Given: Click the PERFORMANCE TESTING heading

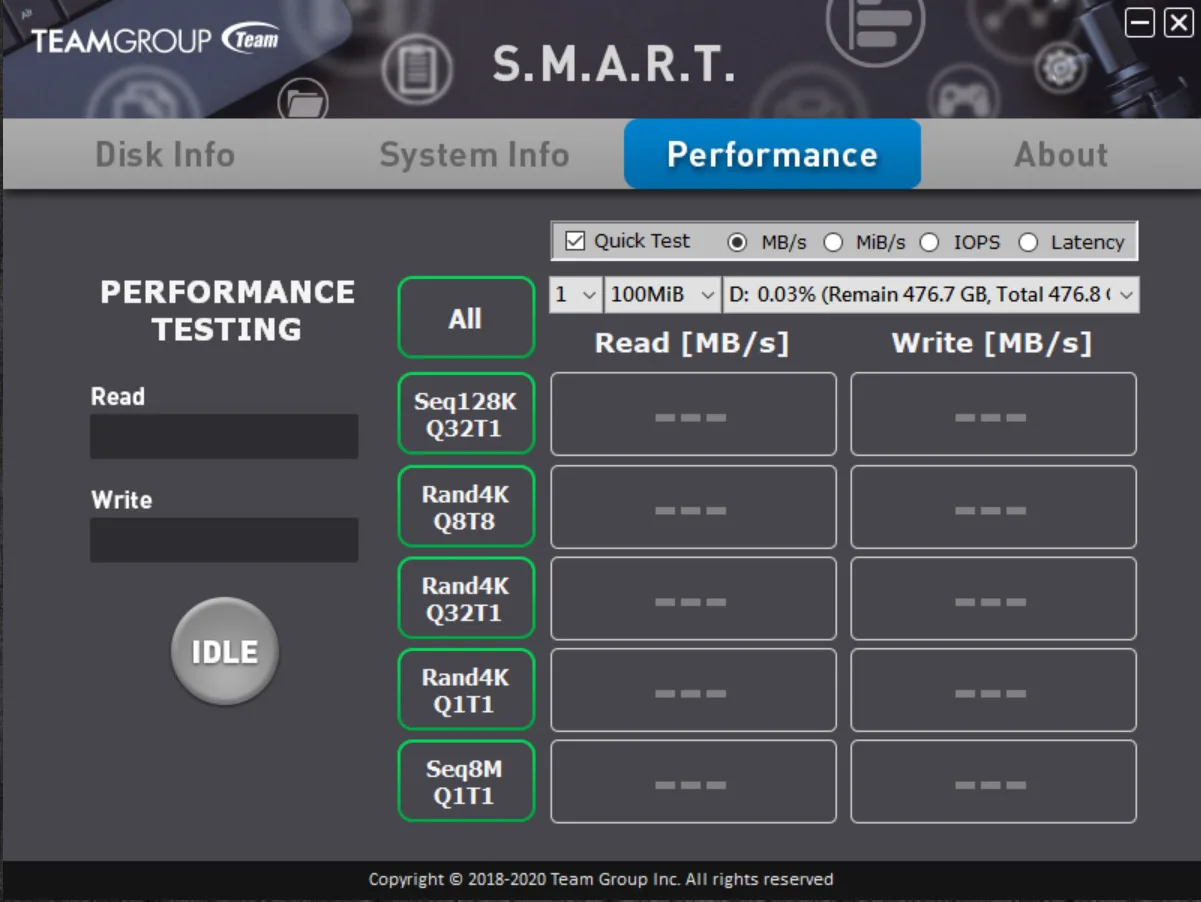Looking at the screenshot, I should 227,310.
